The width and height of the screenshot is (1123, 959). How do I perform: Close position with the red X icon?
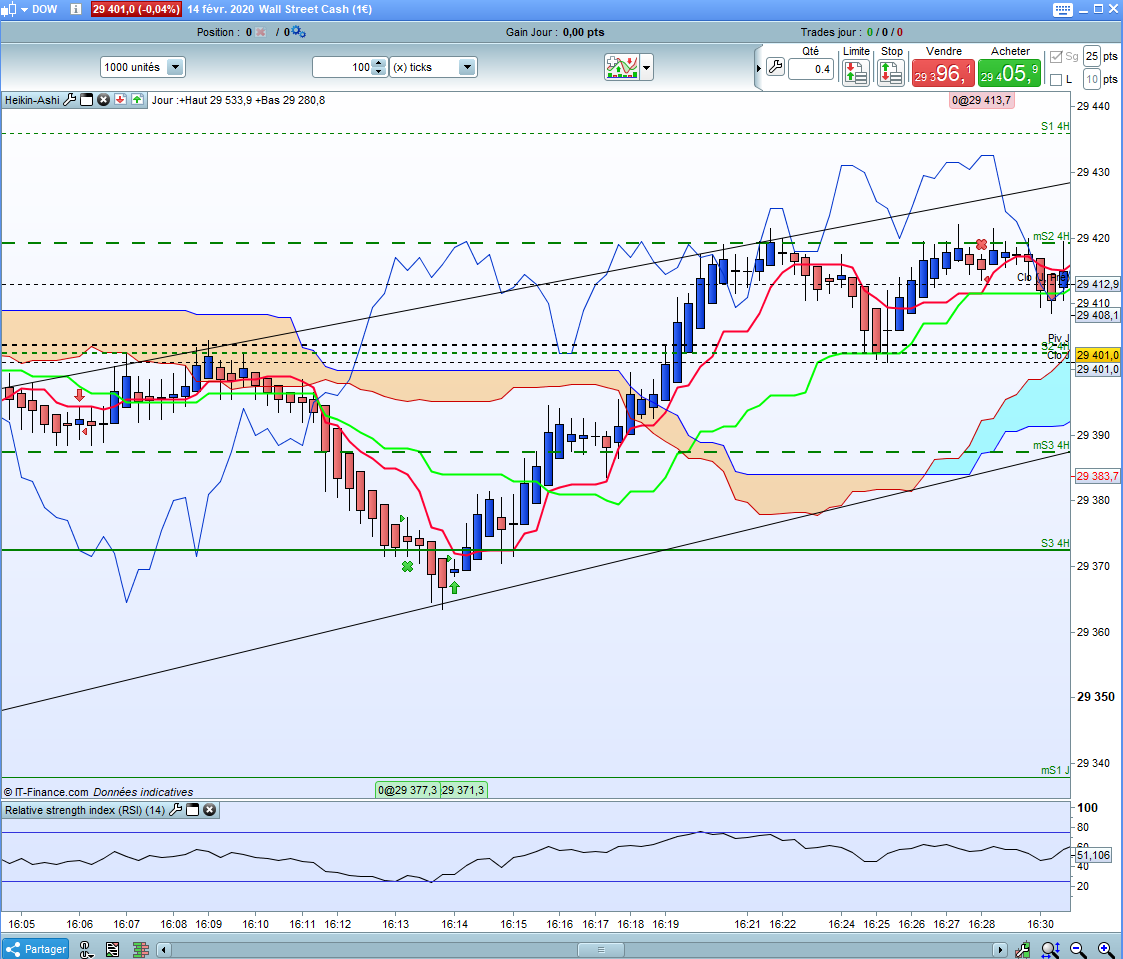[x=261, y=32]
